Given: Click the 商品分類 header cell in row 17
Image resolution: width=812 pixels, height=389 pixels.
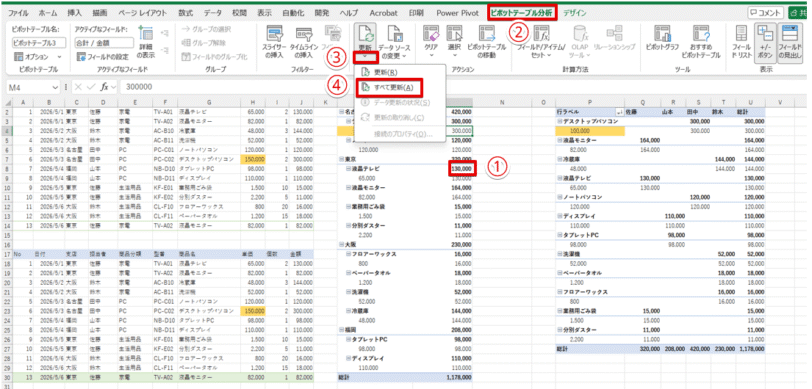Looking at the screenshot, I should click(135, 254).
